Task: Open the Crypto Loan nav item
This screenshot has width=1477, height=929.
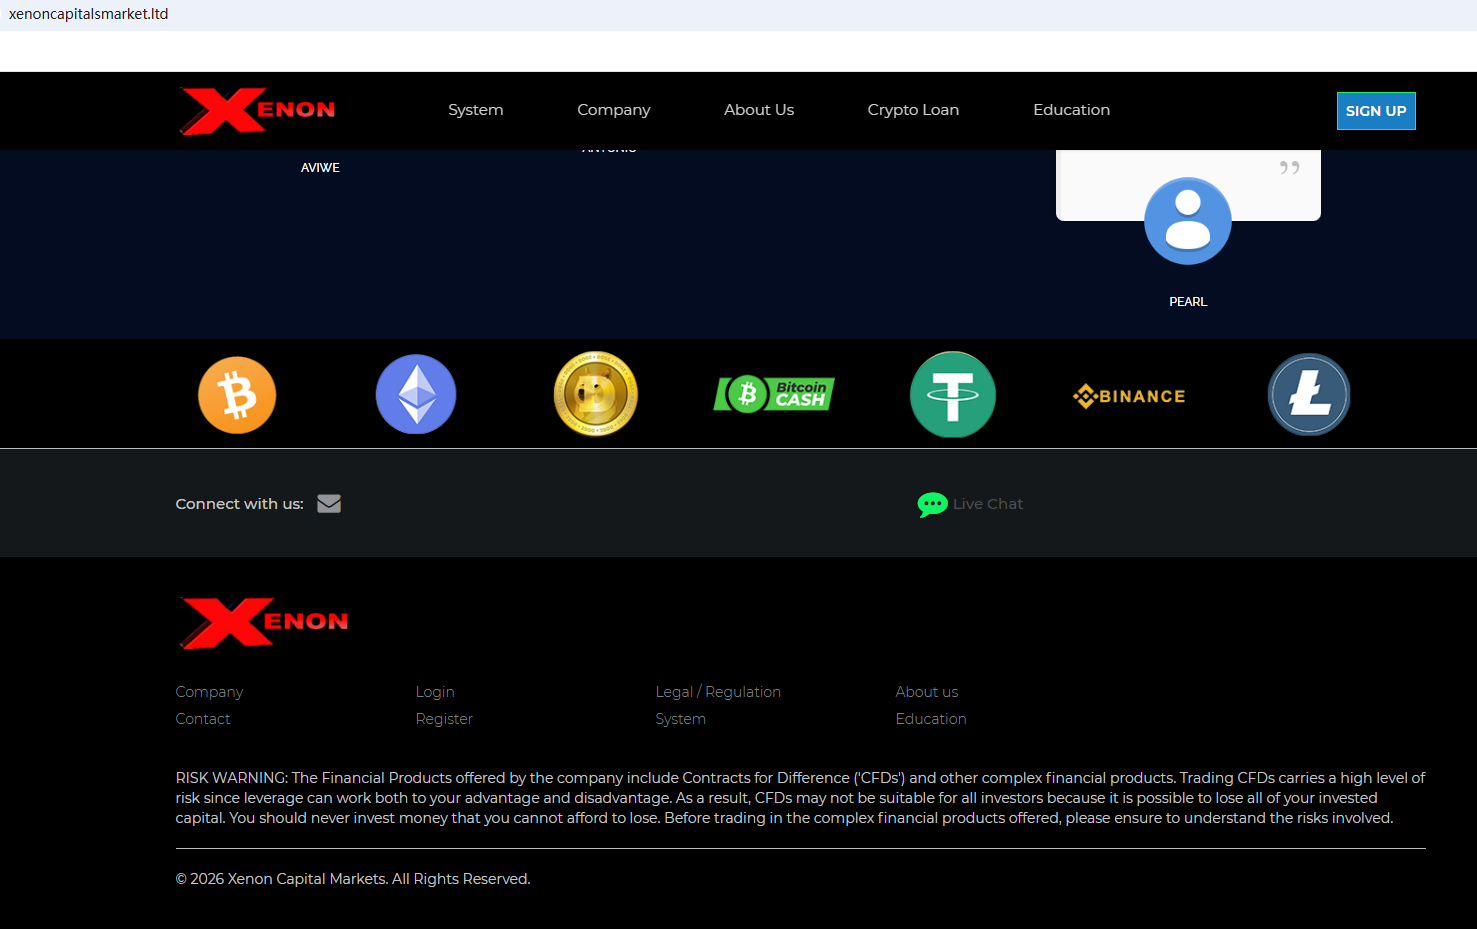Action: 913,110
